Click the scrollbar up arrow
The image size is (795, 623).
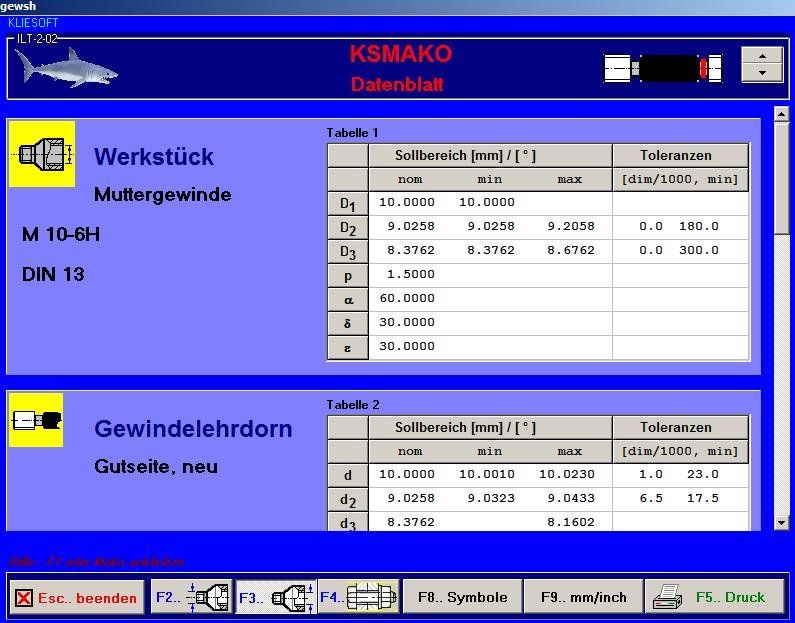781,114
